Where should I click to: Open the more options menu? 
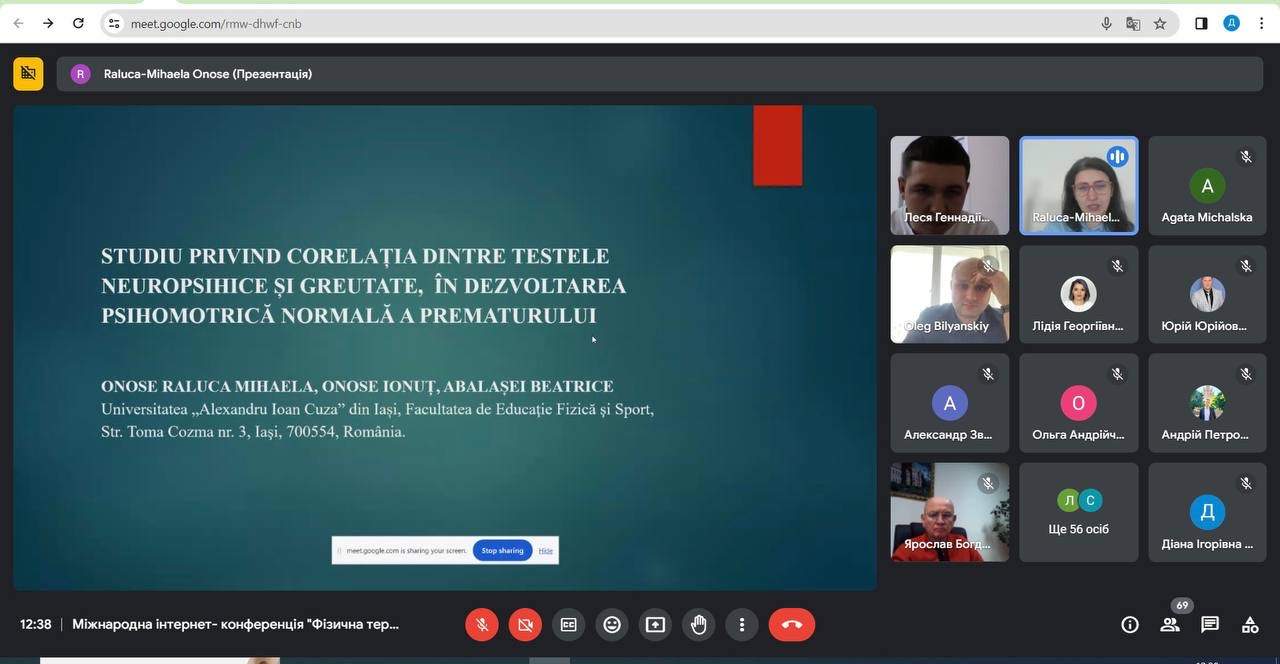coord(741,624)
